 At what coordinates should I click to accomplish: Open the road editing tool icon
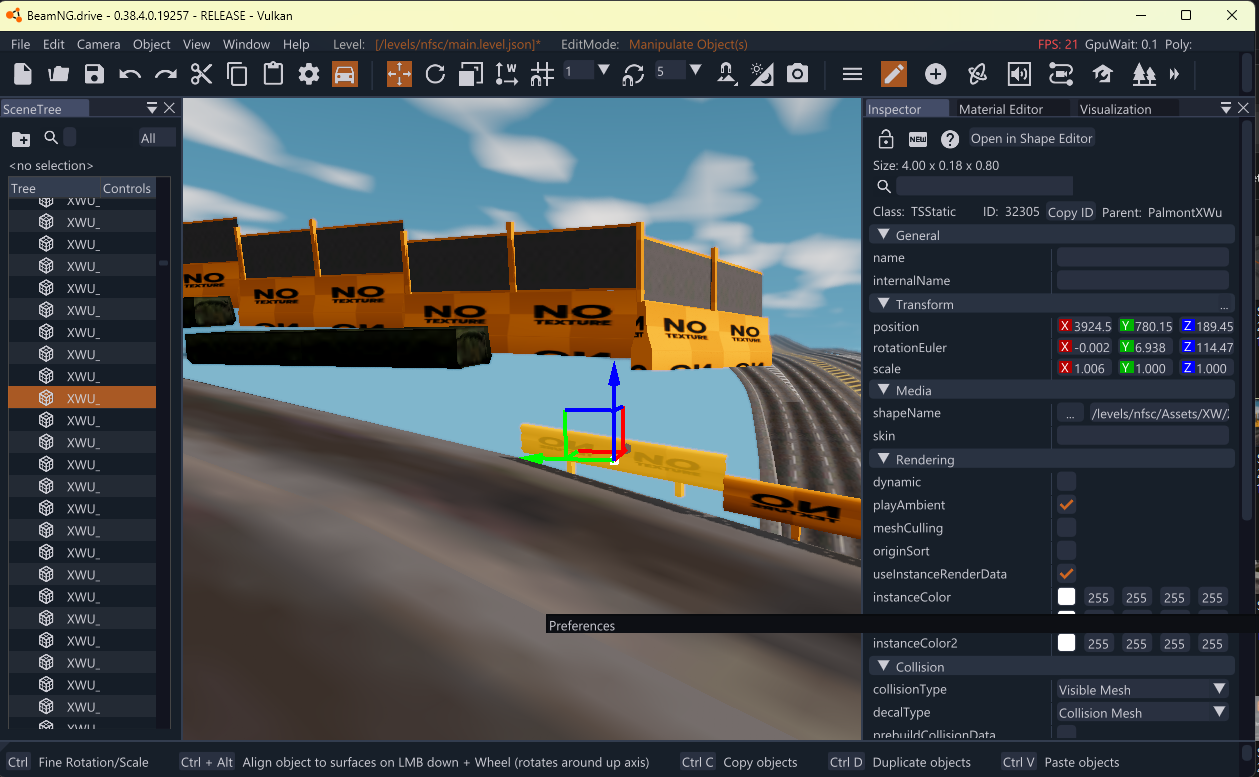point(1061,74)
